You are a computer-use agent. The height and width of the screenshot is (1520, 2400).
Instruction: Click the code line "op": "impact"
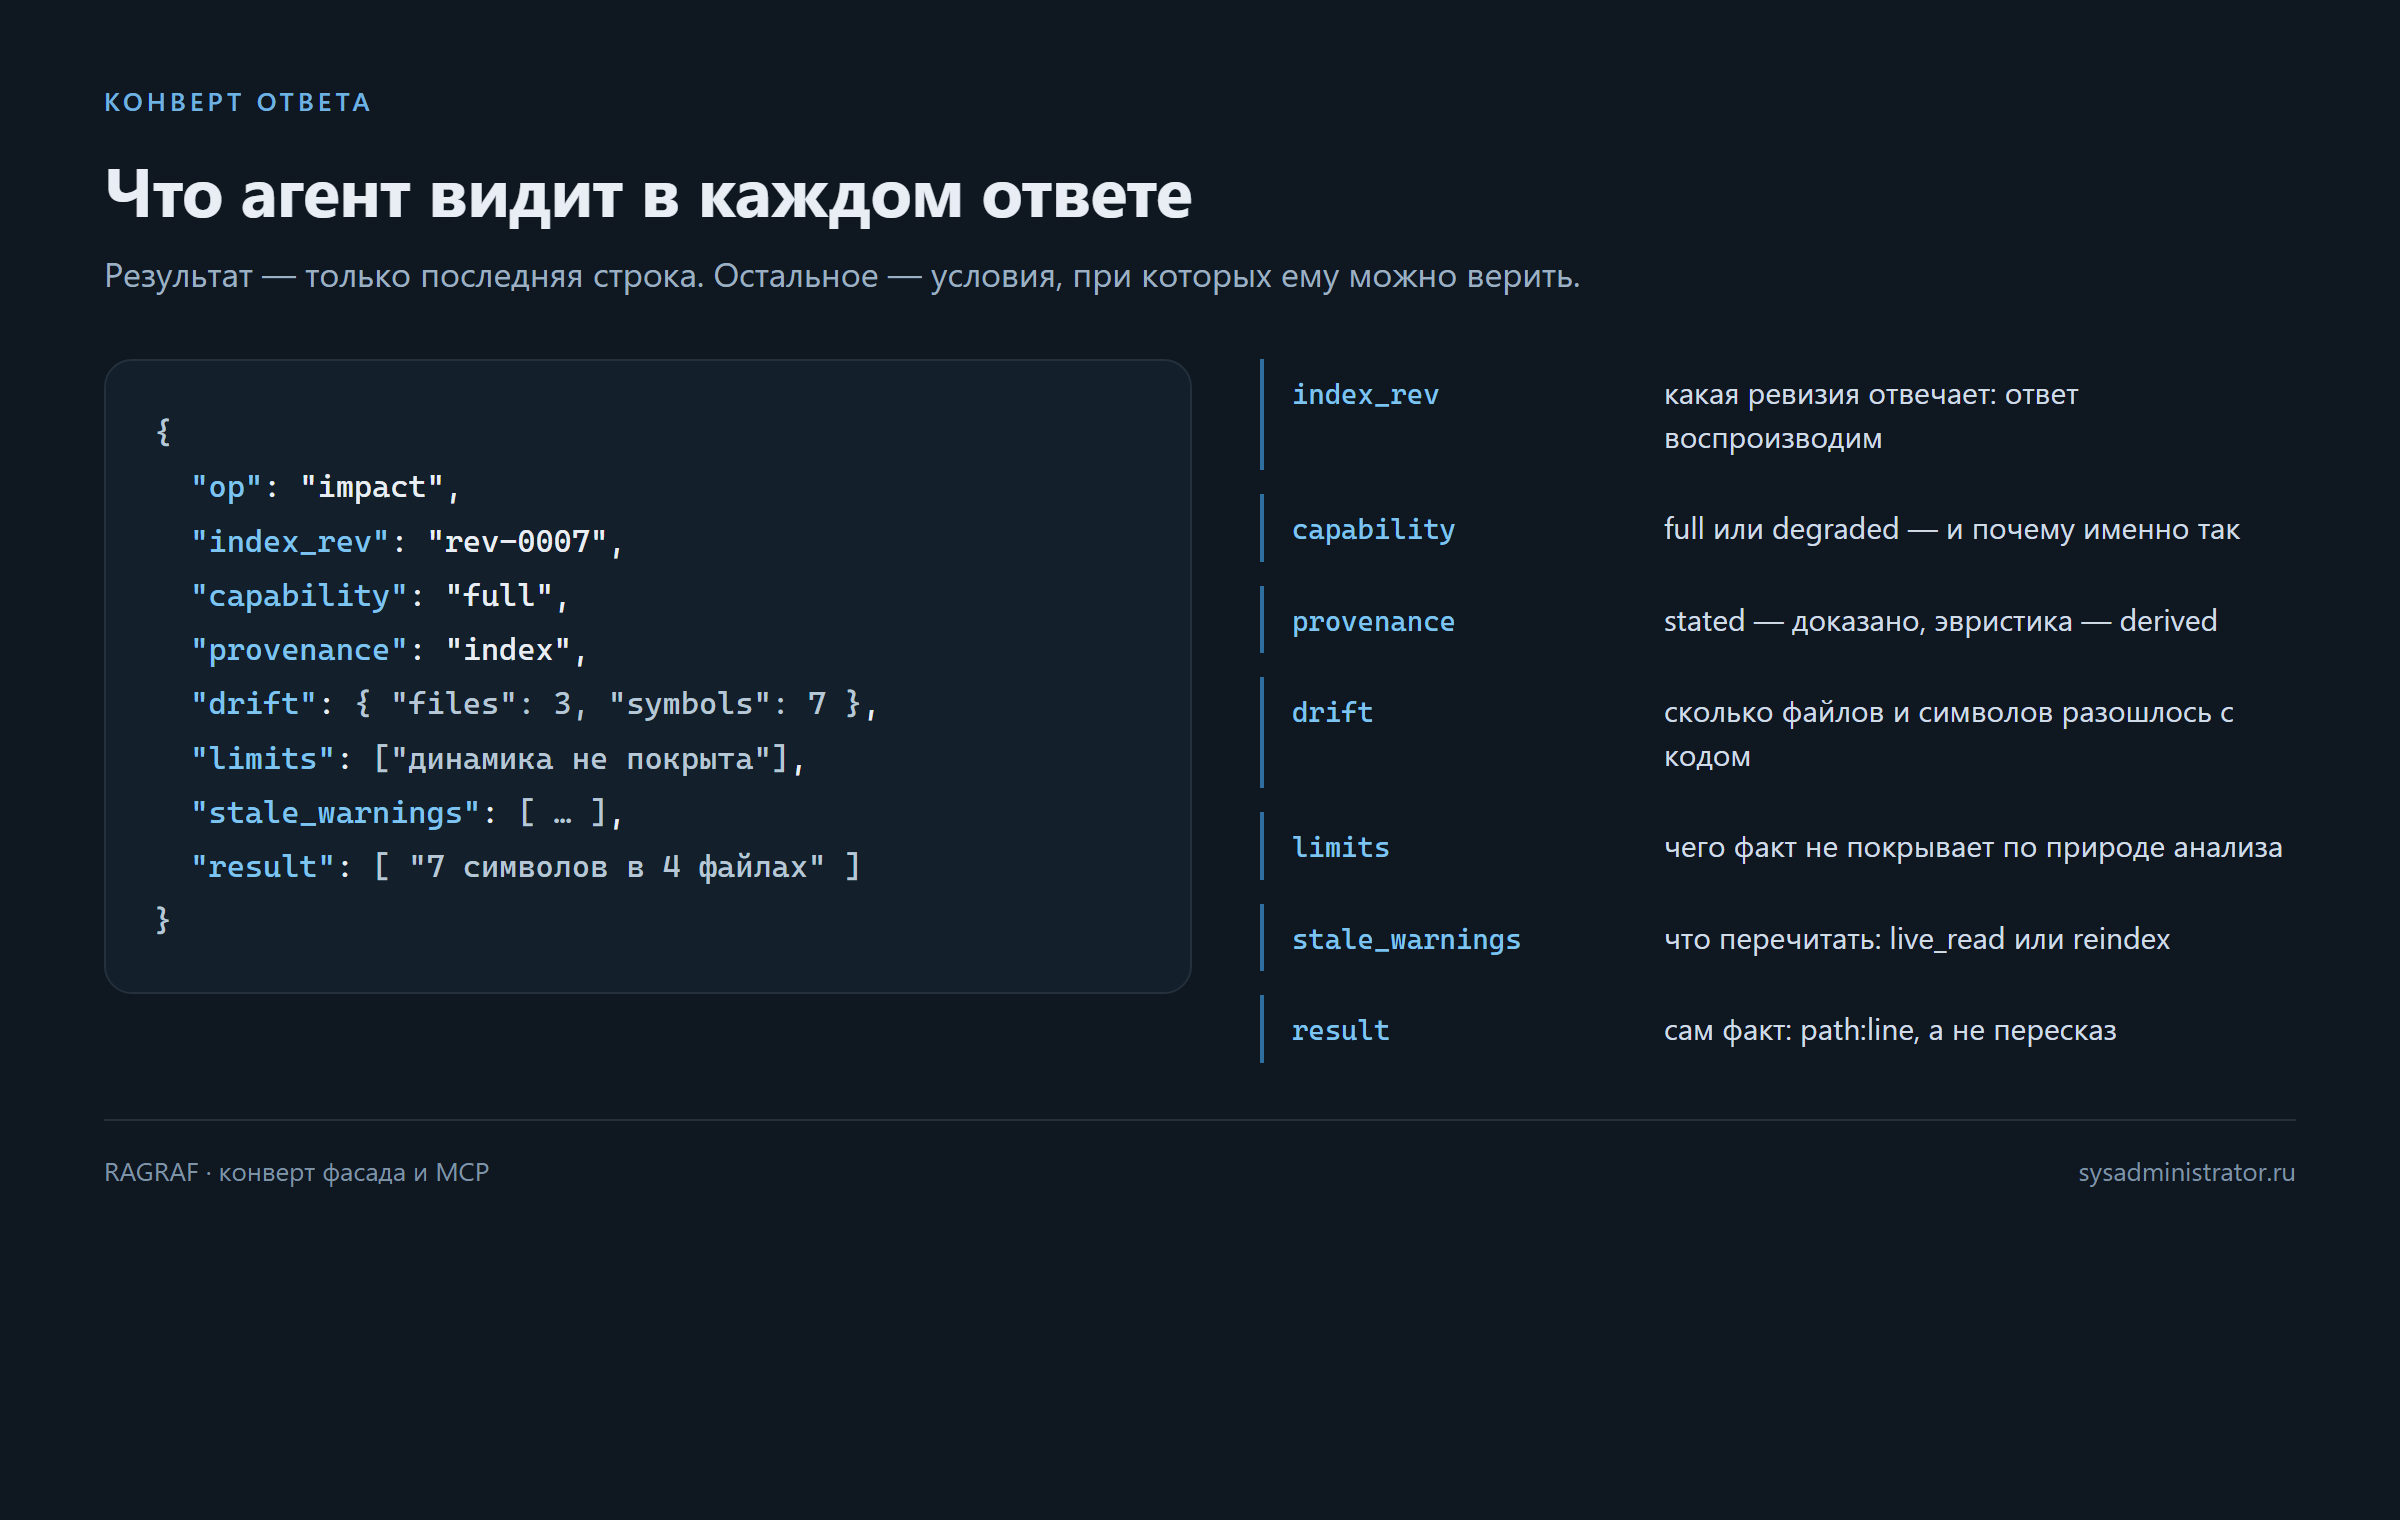coord(326,487)
